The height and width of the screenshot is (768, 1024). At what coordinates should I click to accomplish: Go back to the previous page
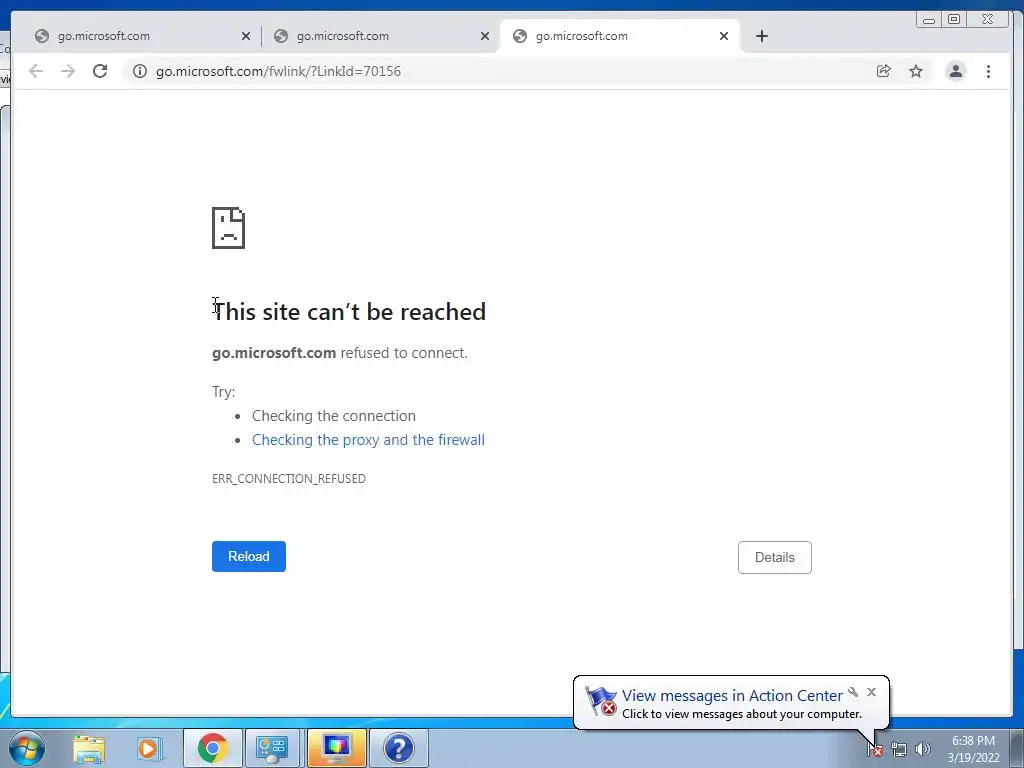click(36, 71)
